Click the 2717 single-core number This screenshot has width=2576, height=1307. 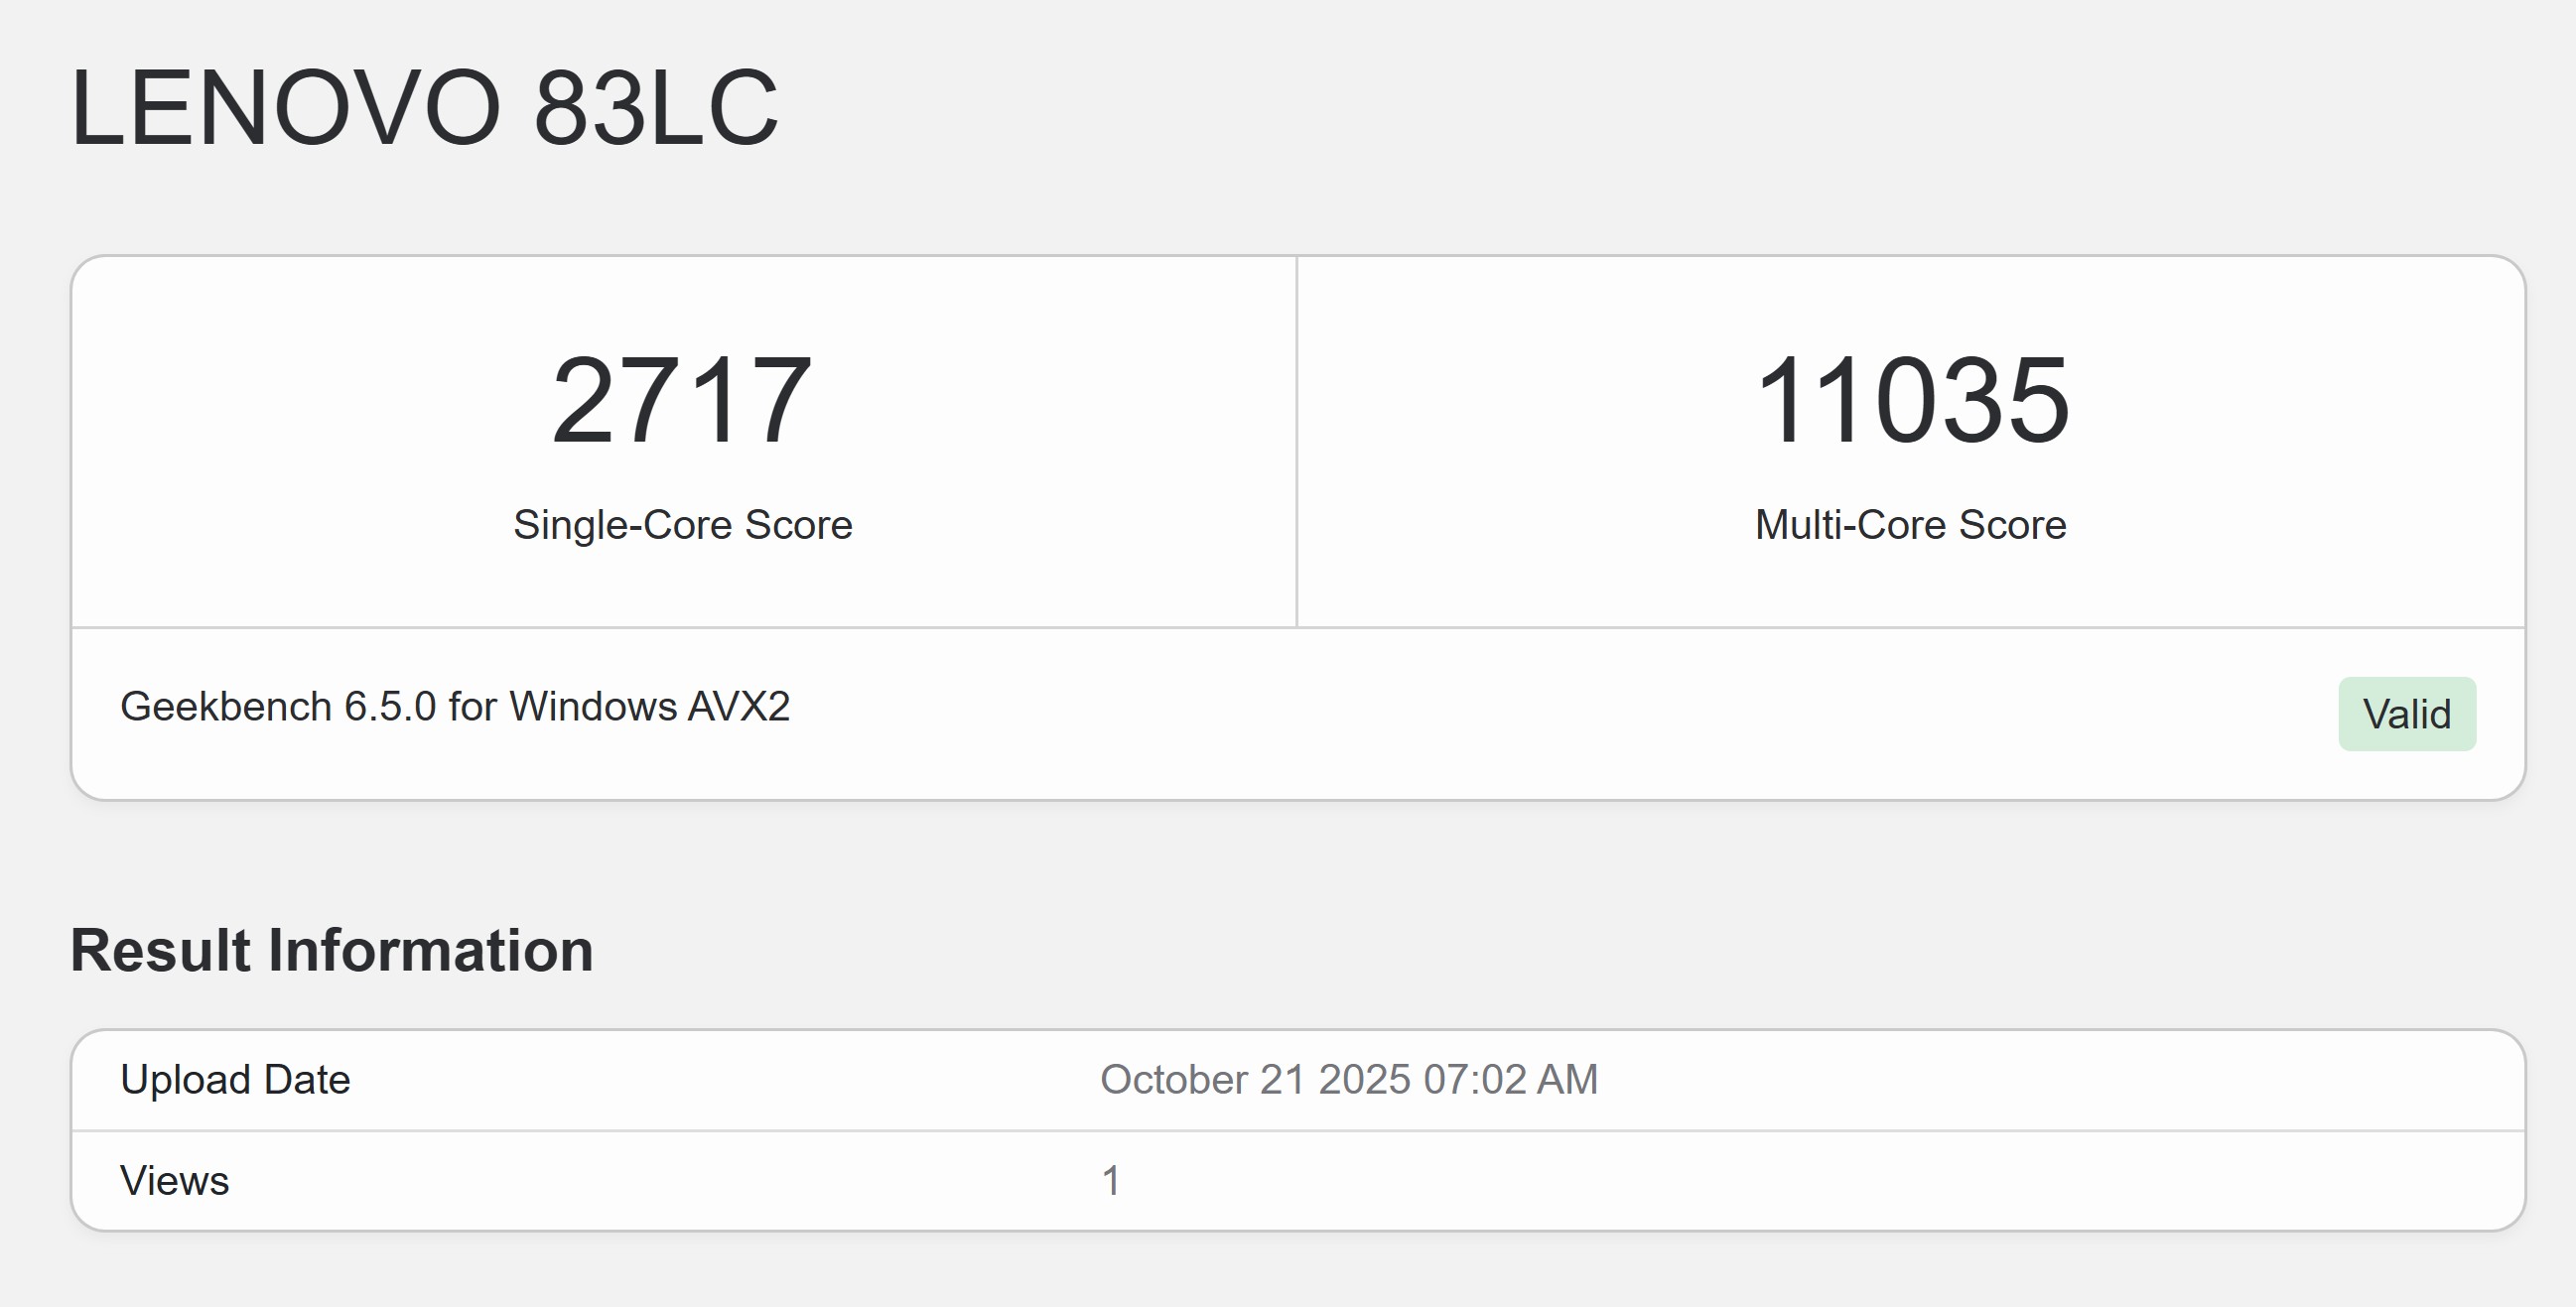click(682, 400)
